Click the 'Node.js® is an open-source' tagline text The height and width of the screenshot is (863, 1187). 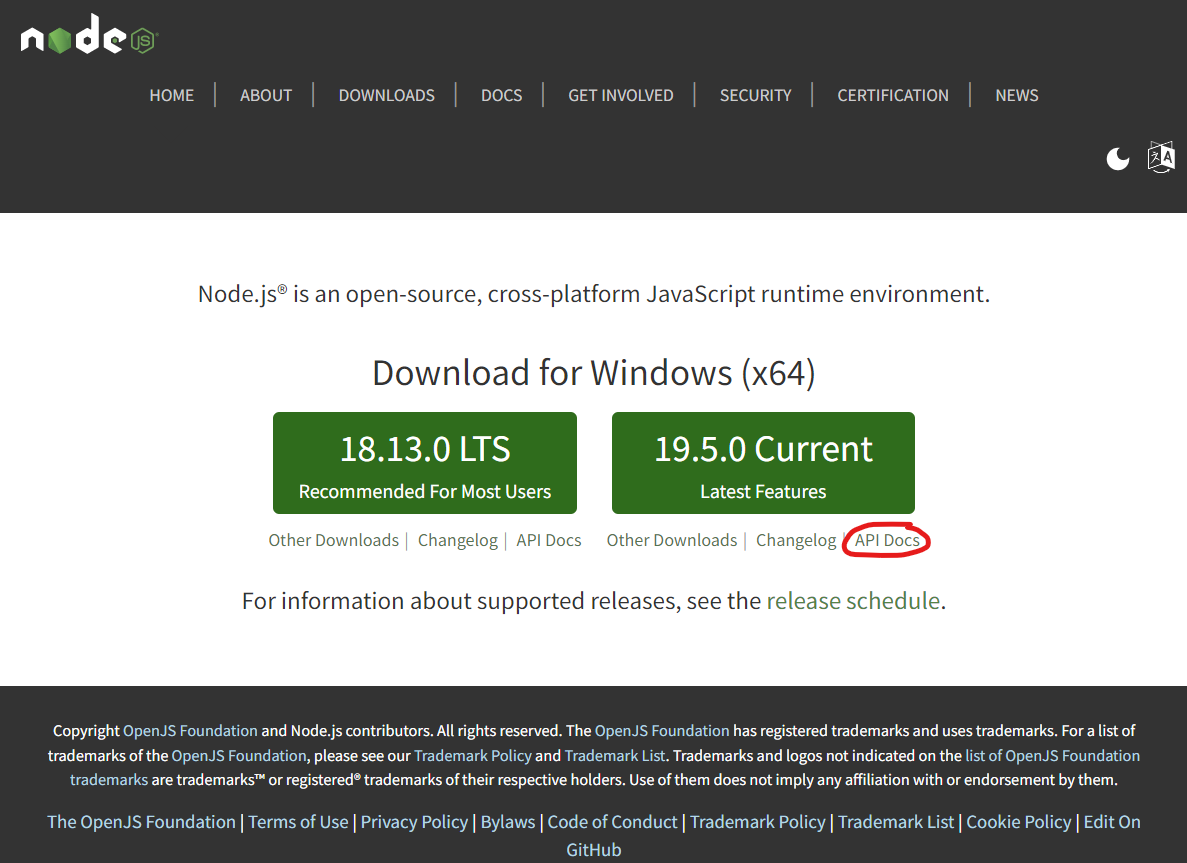coord(594,294)
